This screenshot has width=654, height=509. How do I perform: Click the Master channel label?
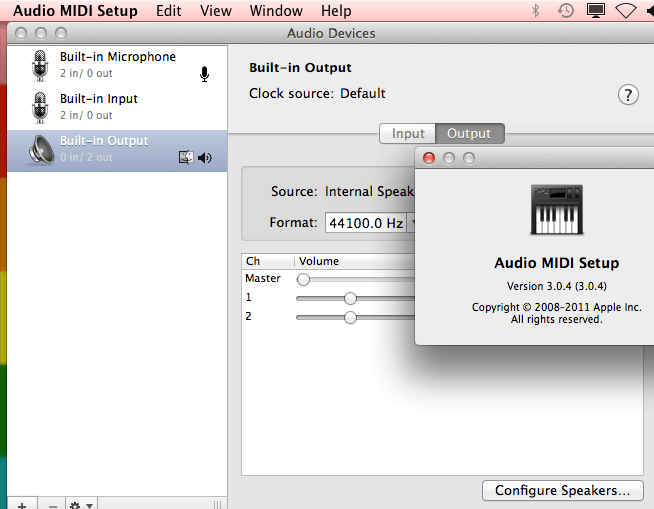pos(263,278)
